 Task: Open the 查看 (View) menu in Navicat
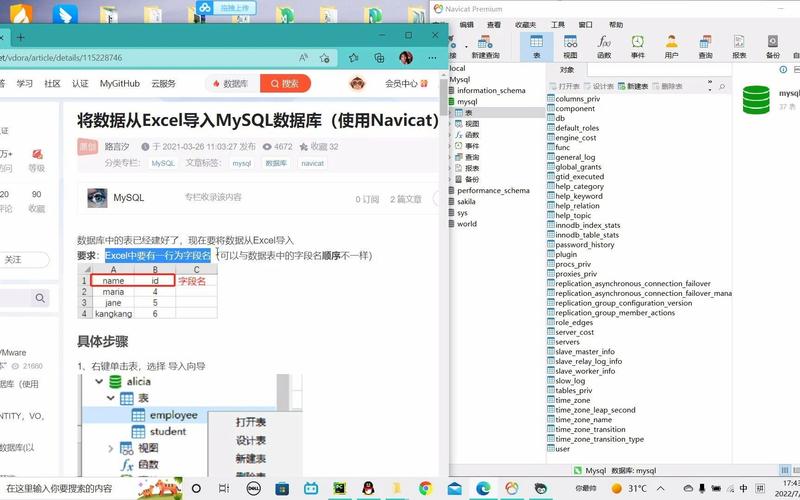493,24
